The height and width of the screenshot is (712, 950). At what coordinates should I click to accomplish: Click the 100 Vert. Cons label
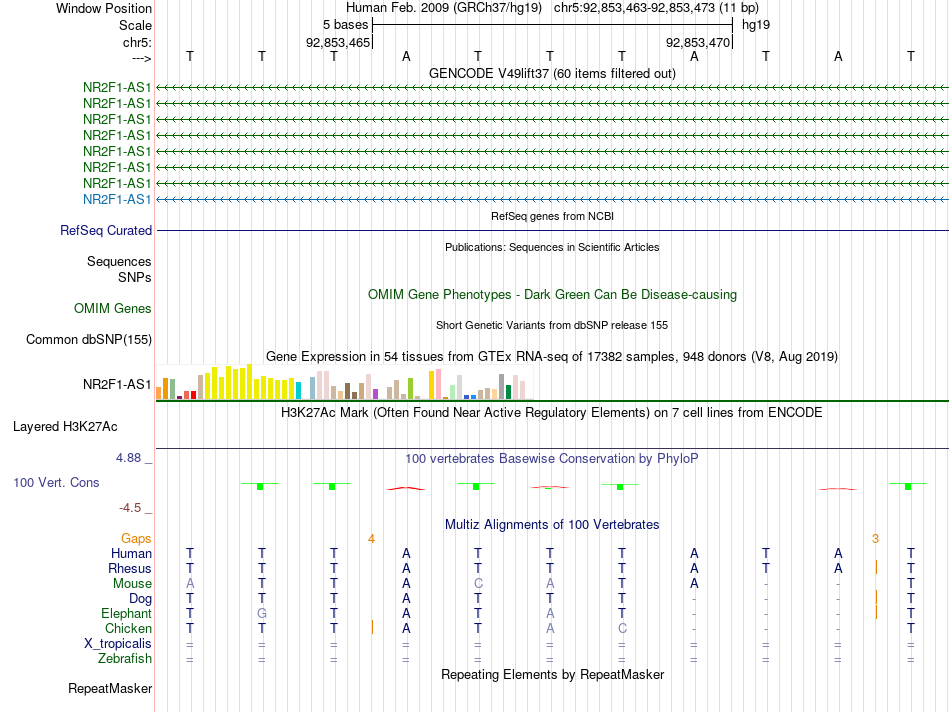pyautogui.click(x=56, y=482)
